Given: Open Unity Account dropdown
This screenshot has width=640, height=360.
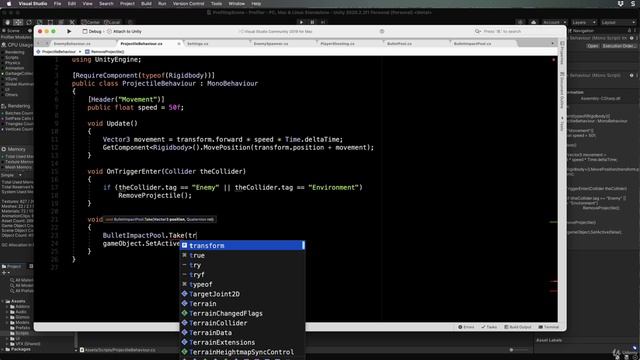Looking at the screenshot, I should tap(553, 22).
